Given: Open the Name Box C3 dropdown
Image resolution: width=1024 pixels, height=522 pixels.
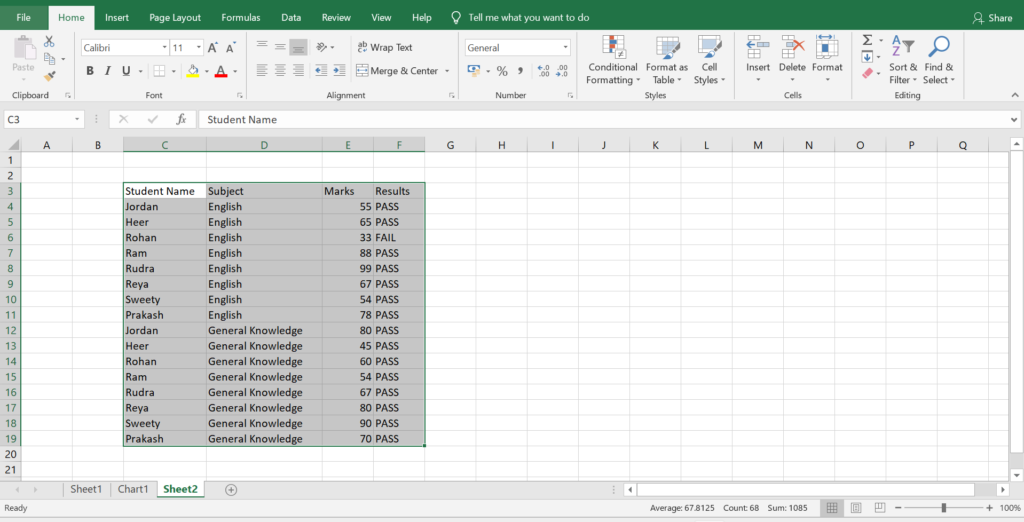Looking at the screenshot, I should (77, 120).
